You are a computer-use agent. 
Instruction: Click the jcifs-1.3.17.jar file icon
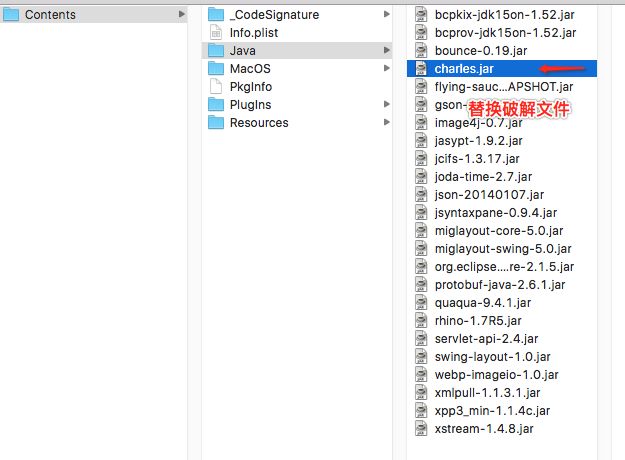(x=421, y=159)
